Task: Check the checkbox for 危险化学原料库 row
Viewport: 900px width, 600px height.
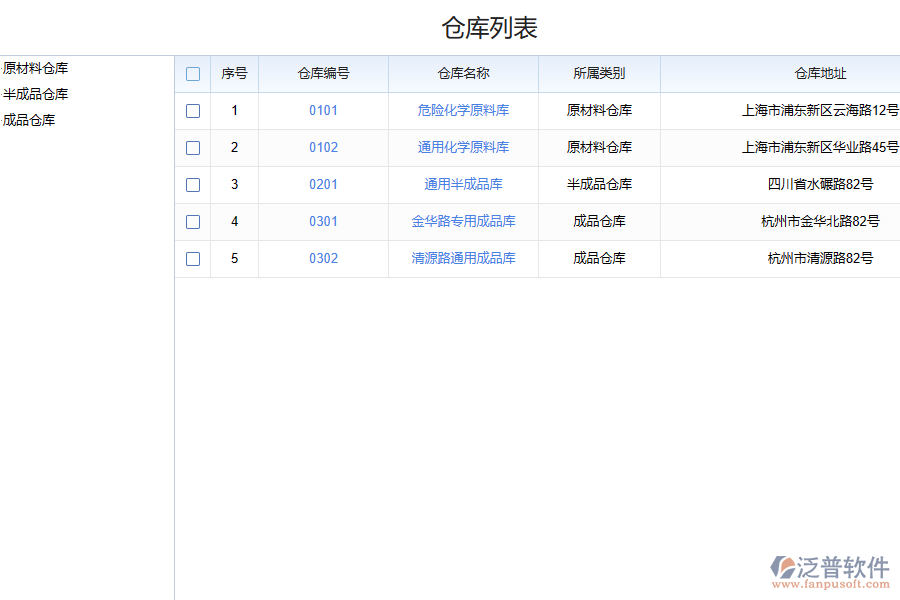Action: (193, 111)
